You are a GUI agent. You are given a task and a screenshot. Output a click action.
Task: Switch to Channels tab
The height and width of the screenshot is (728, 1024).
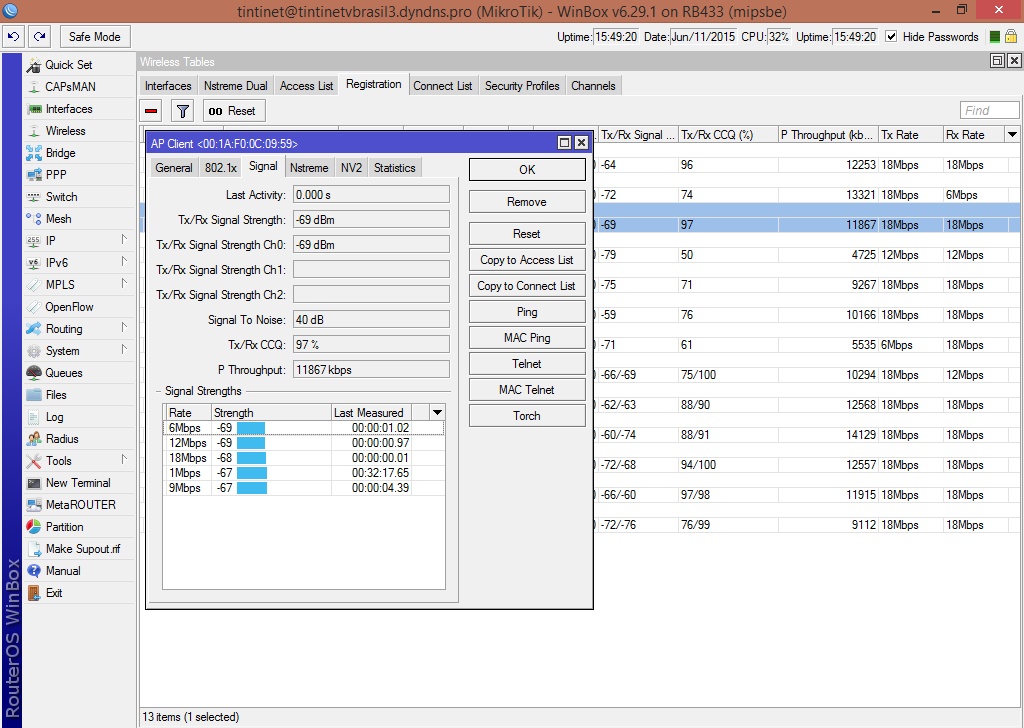[x=593, y=86]
